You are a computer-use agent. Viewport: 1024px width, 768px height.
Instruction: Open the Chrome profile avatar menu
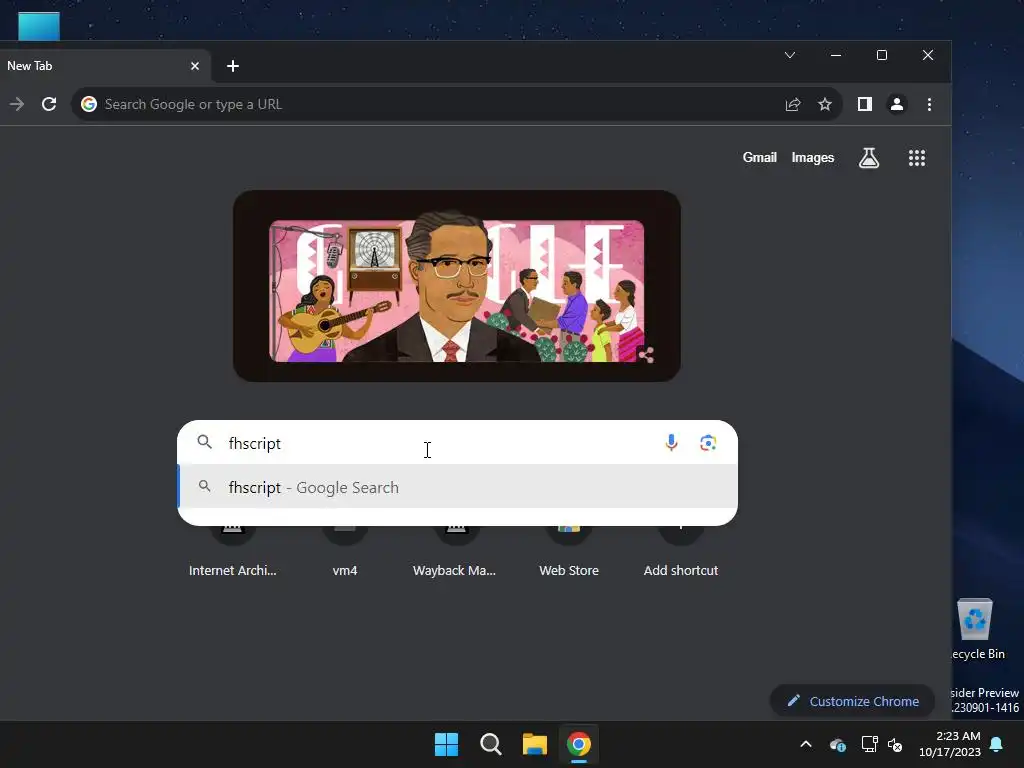(897, 104)
